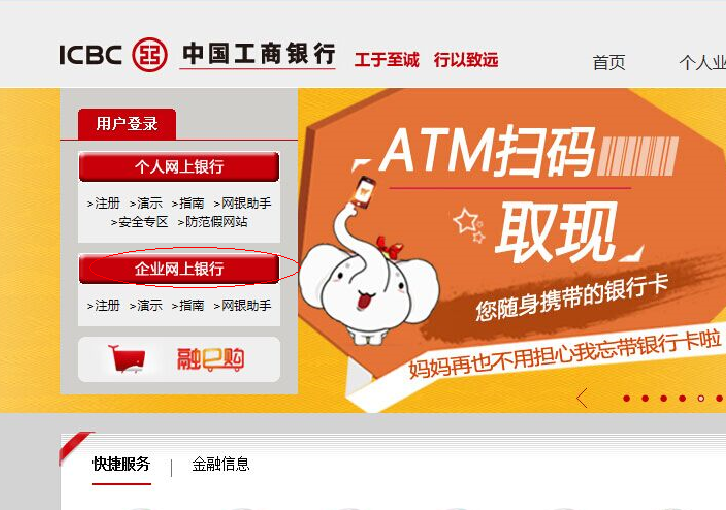
Task: Open the 防范假网站 link
Action: (213, 222)
